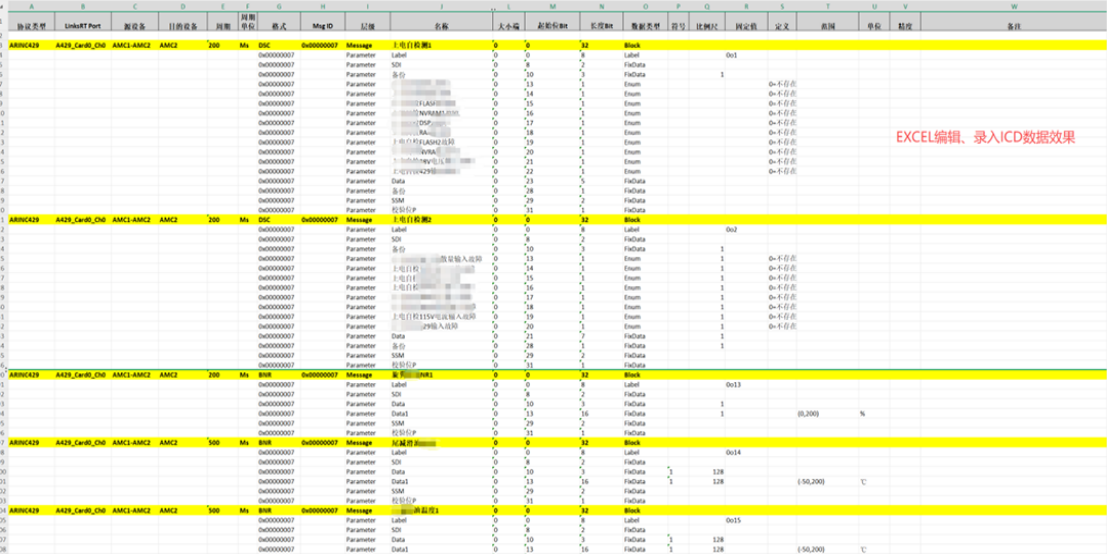This screenshot has width=1108, height=554.
Task: Click the red EXCEL编辑 annotation text
Action: tap(985, 138)
